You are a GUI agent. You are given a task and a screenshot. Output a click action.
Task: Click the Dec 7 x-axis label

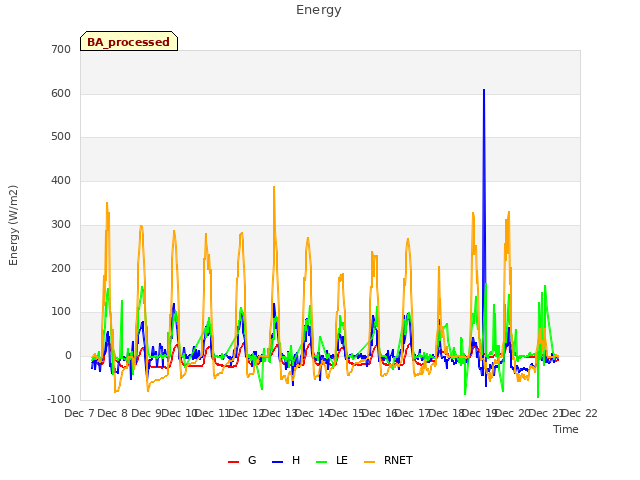[80, 413]
